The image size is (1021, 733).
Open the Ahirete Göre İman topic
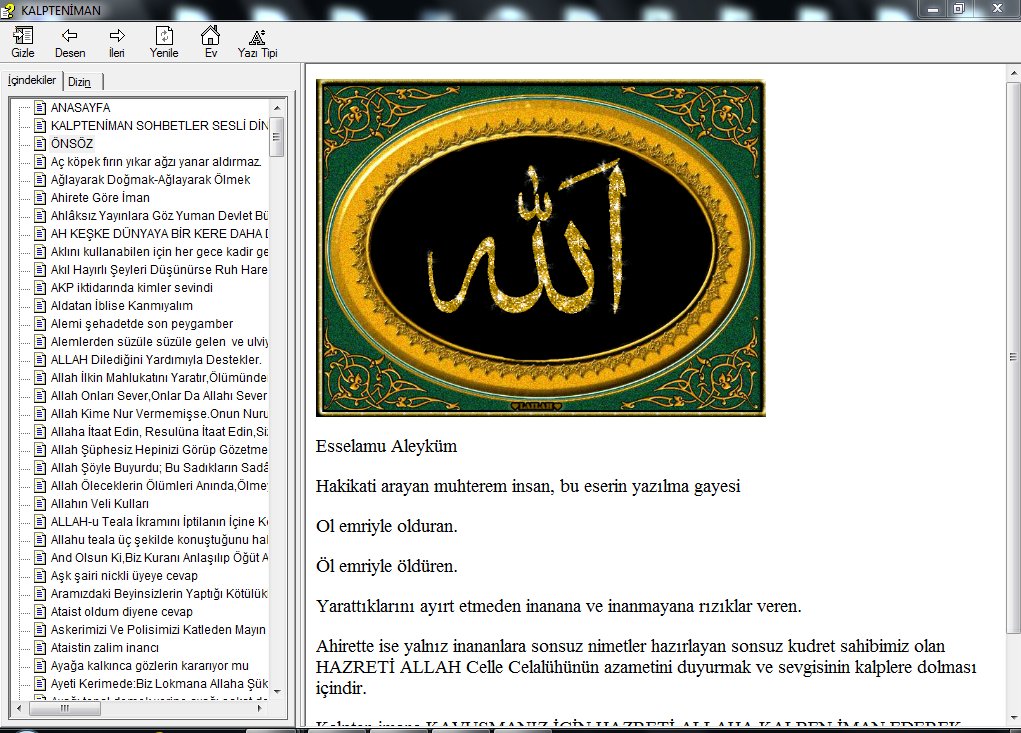[x=100, y=198]
